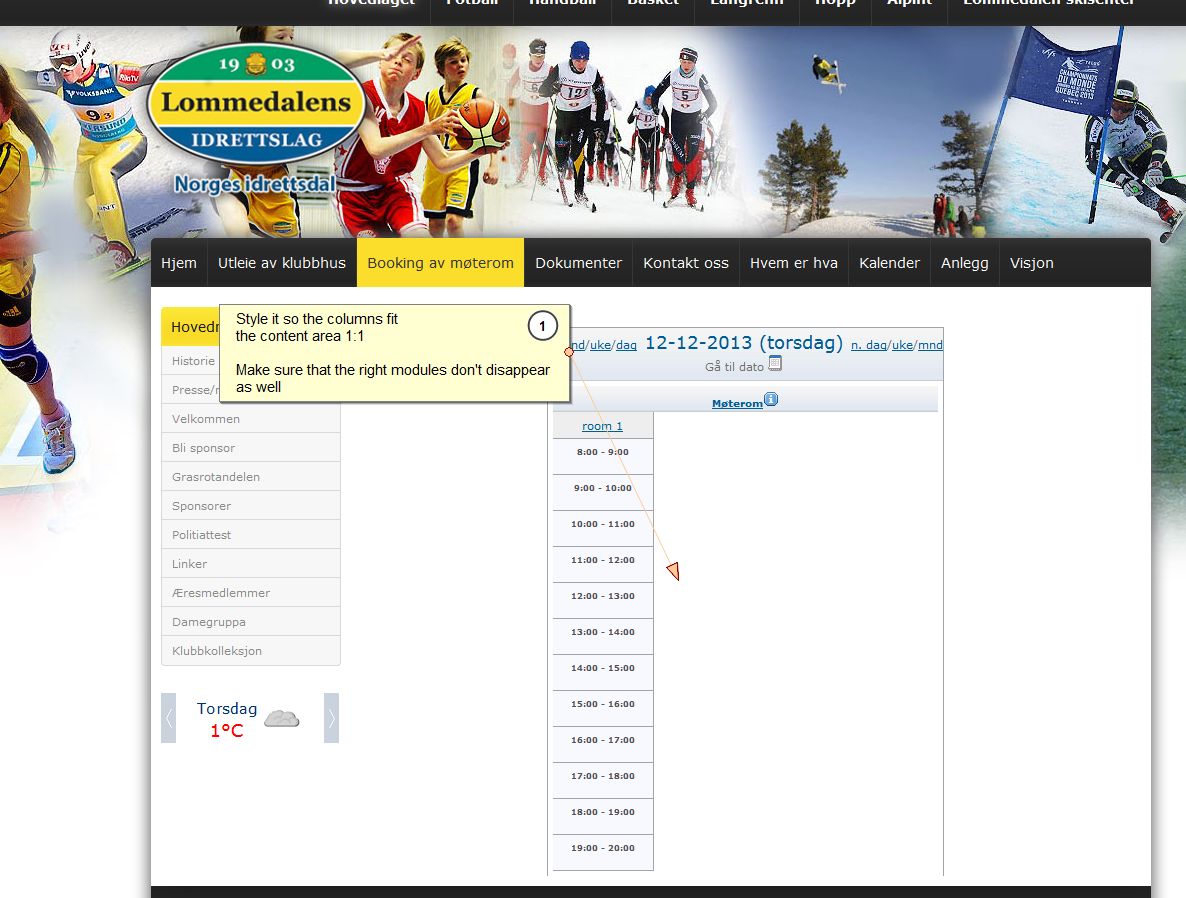Open the Møterom link in the table header
1186x898 pixels.
pyautogui.click(x=737, y=403)
